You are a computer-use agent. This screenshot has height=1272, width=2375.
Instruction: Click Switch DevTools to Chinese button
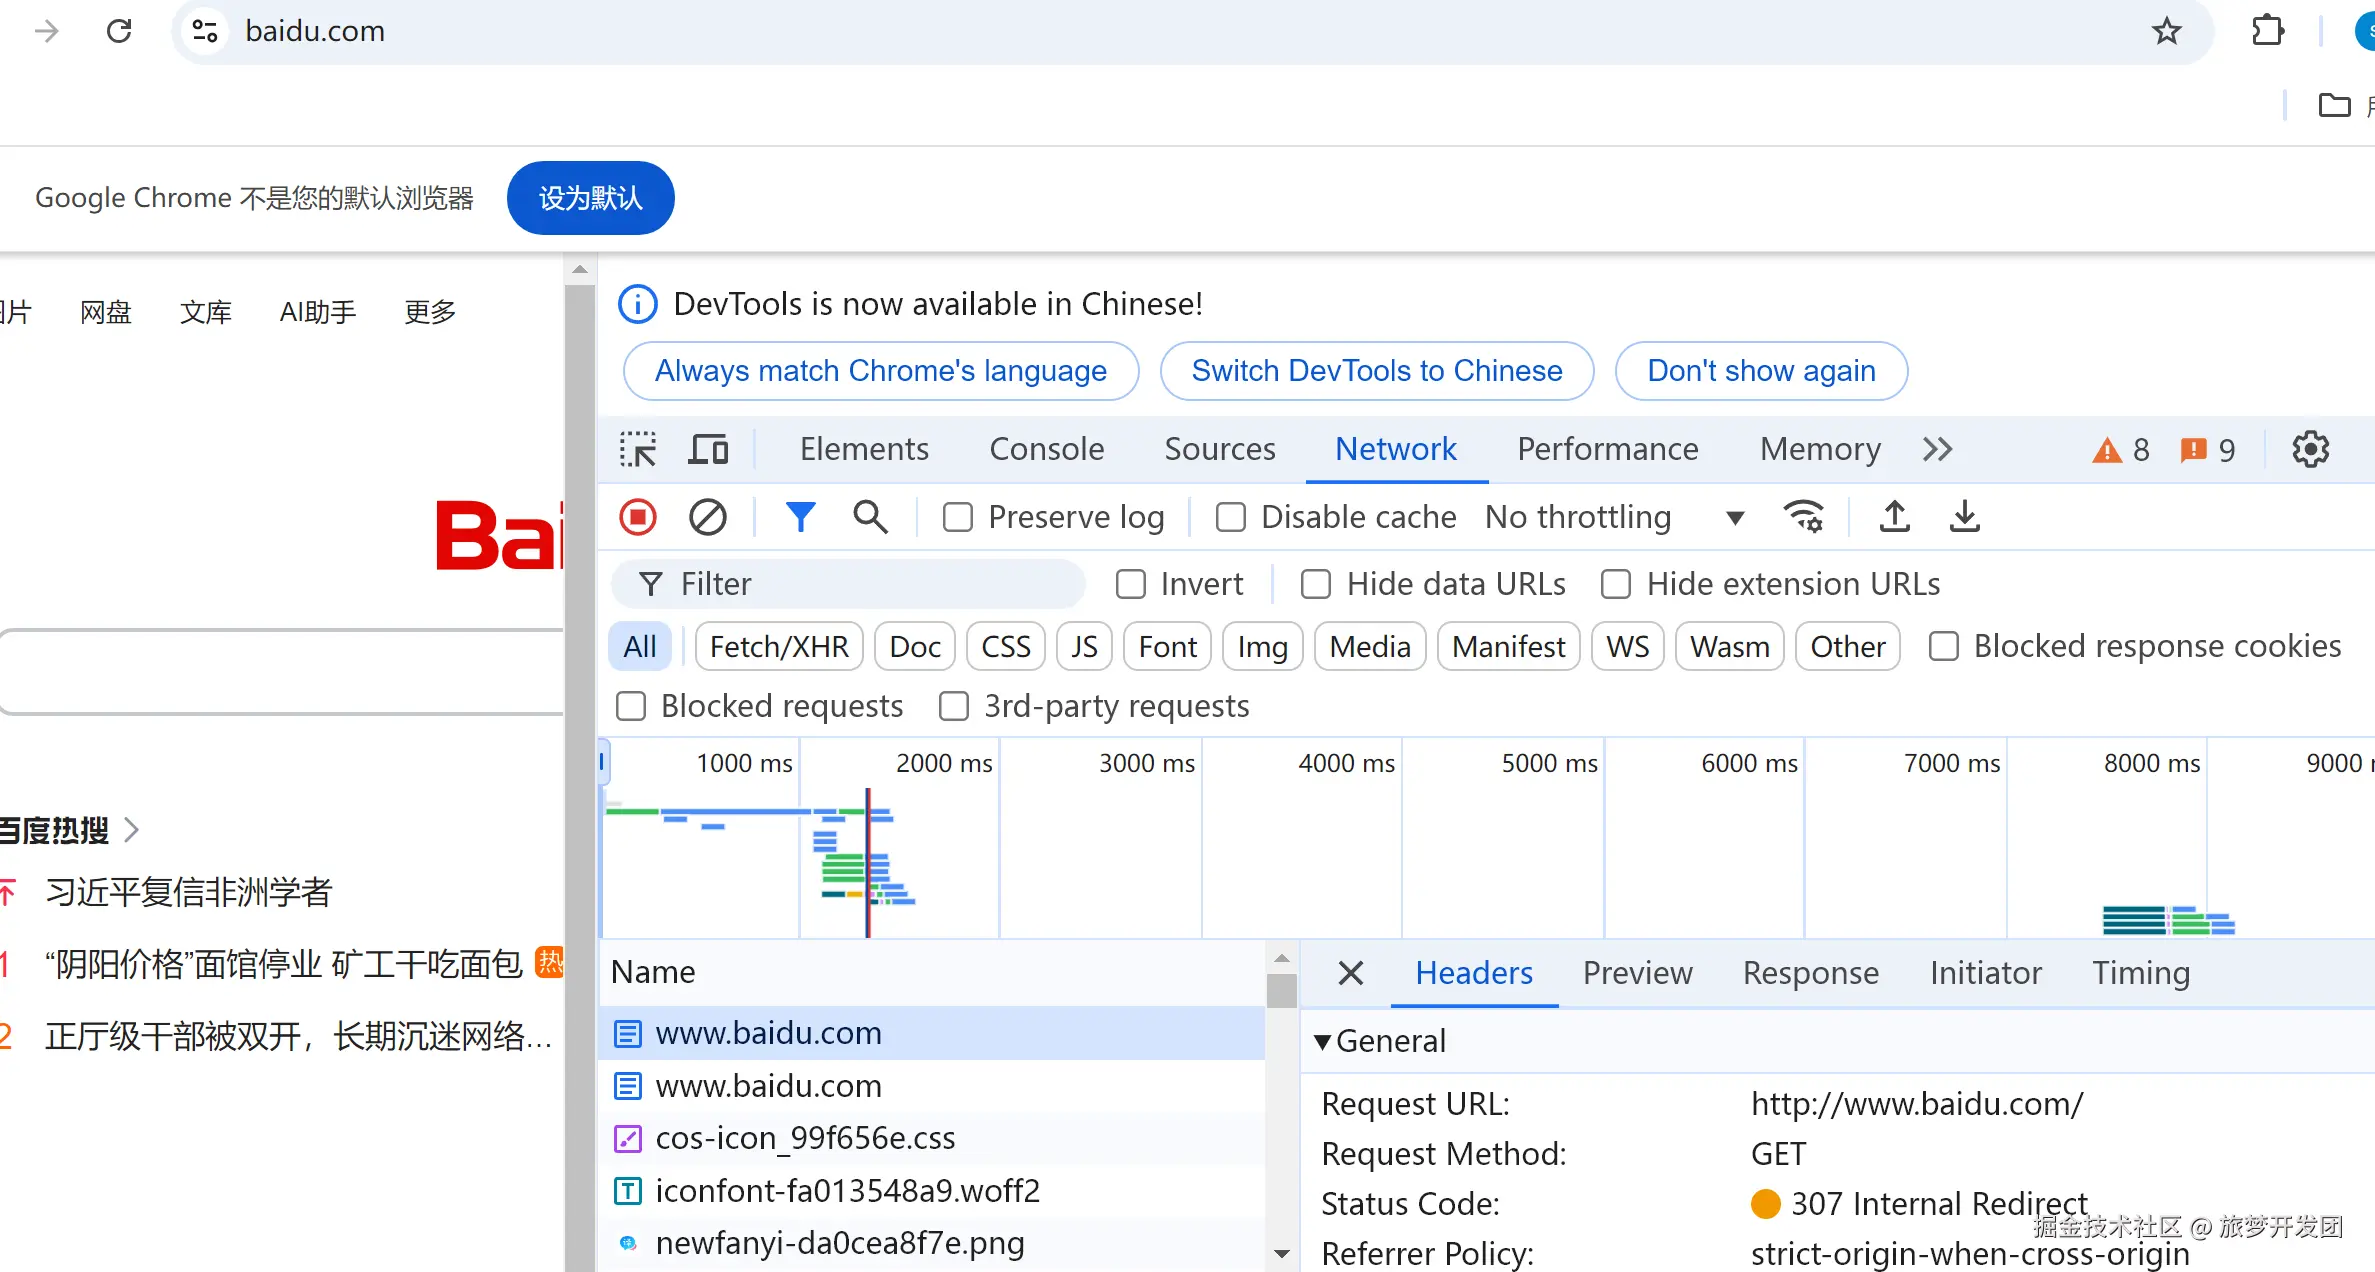pos(1376,371)
